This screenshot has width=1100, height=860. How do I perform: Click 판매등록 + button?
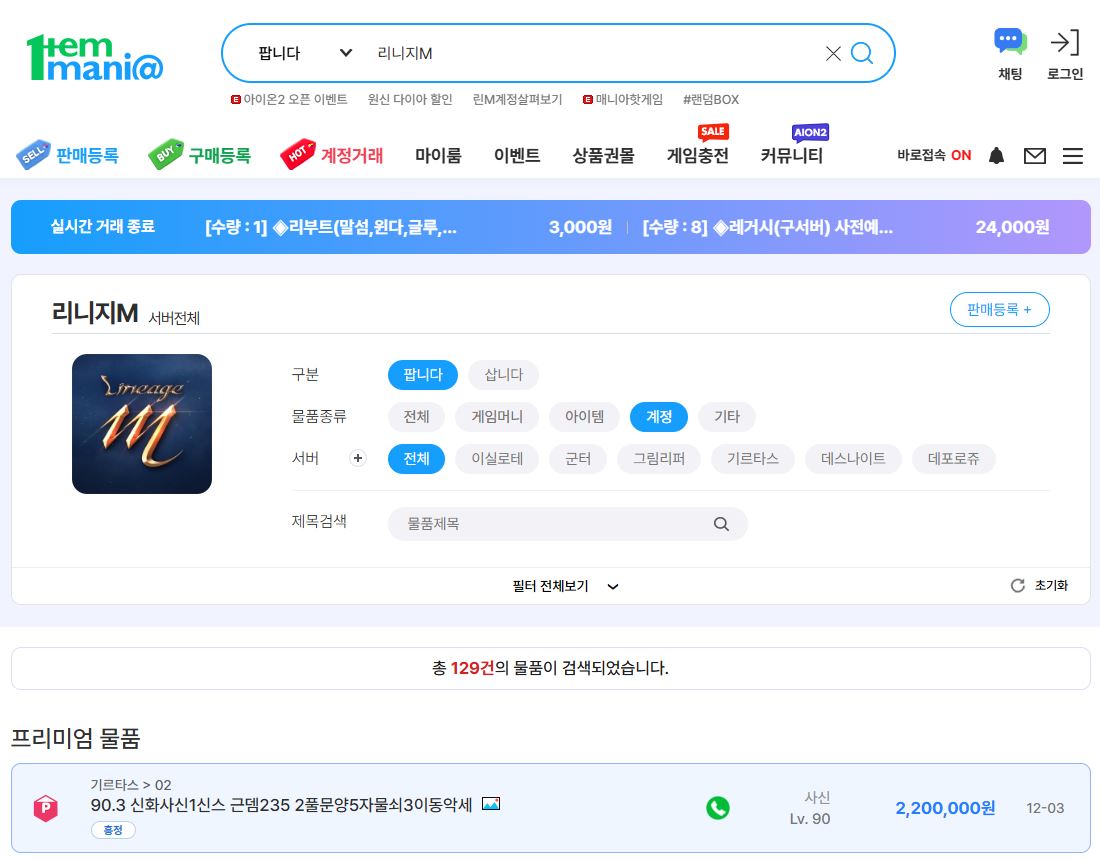(x=999, y=309)
